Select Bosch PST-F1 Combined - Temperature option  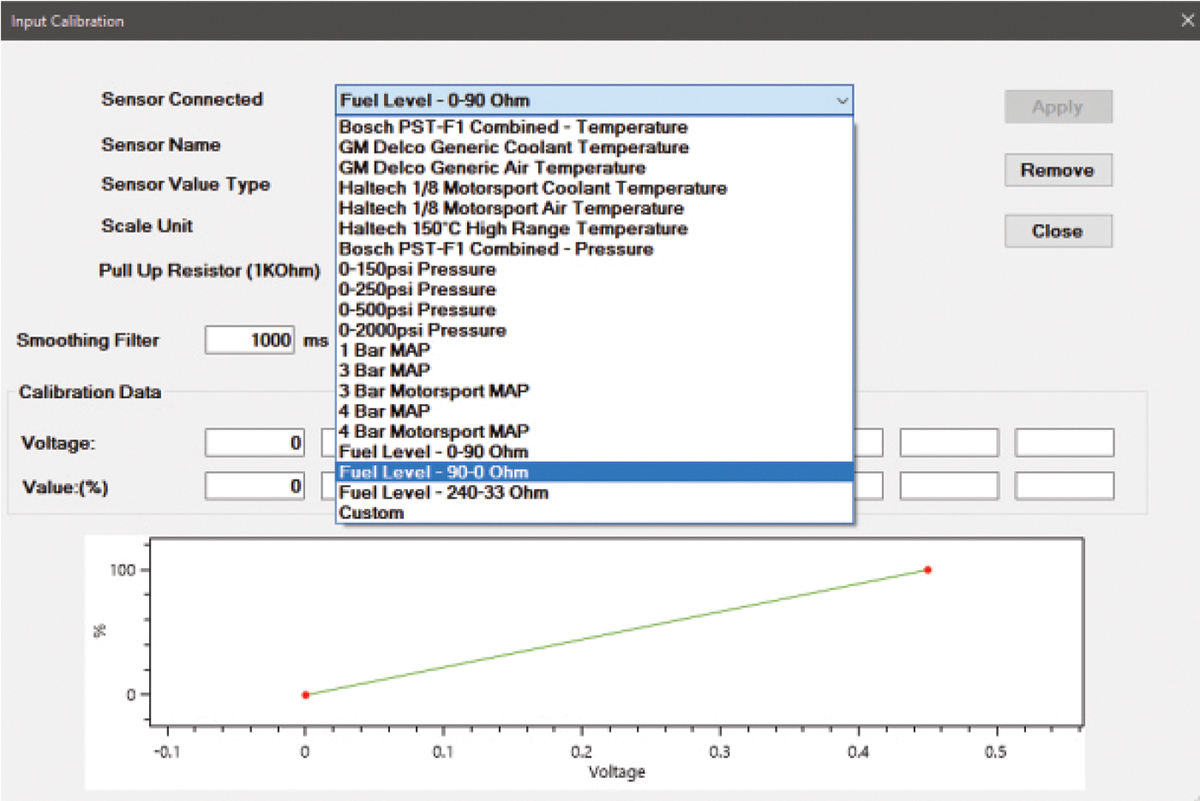coord(594,128)
